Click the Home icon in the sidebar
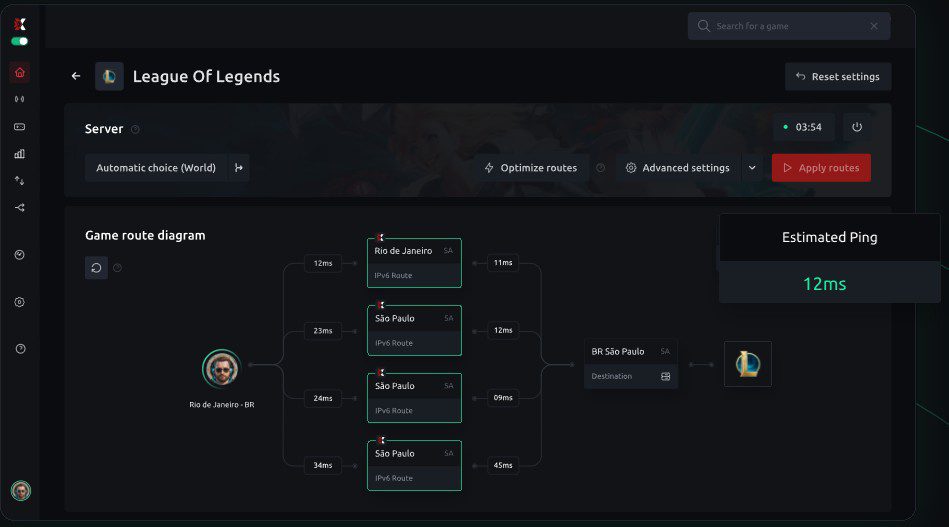Viewport: 949px width, 527px height. [x=20, y=72]
